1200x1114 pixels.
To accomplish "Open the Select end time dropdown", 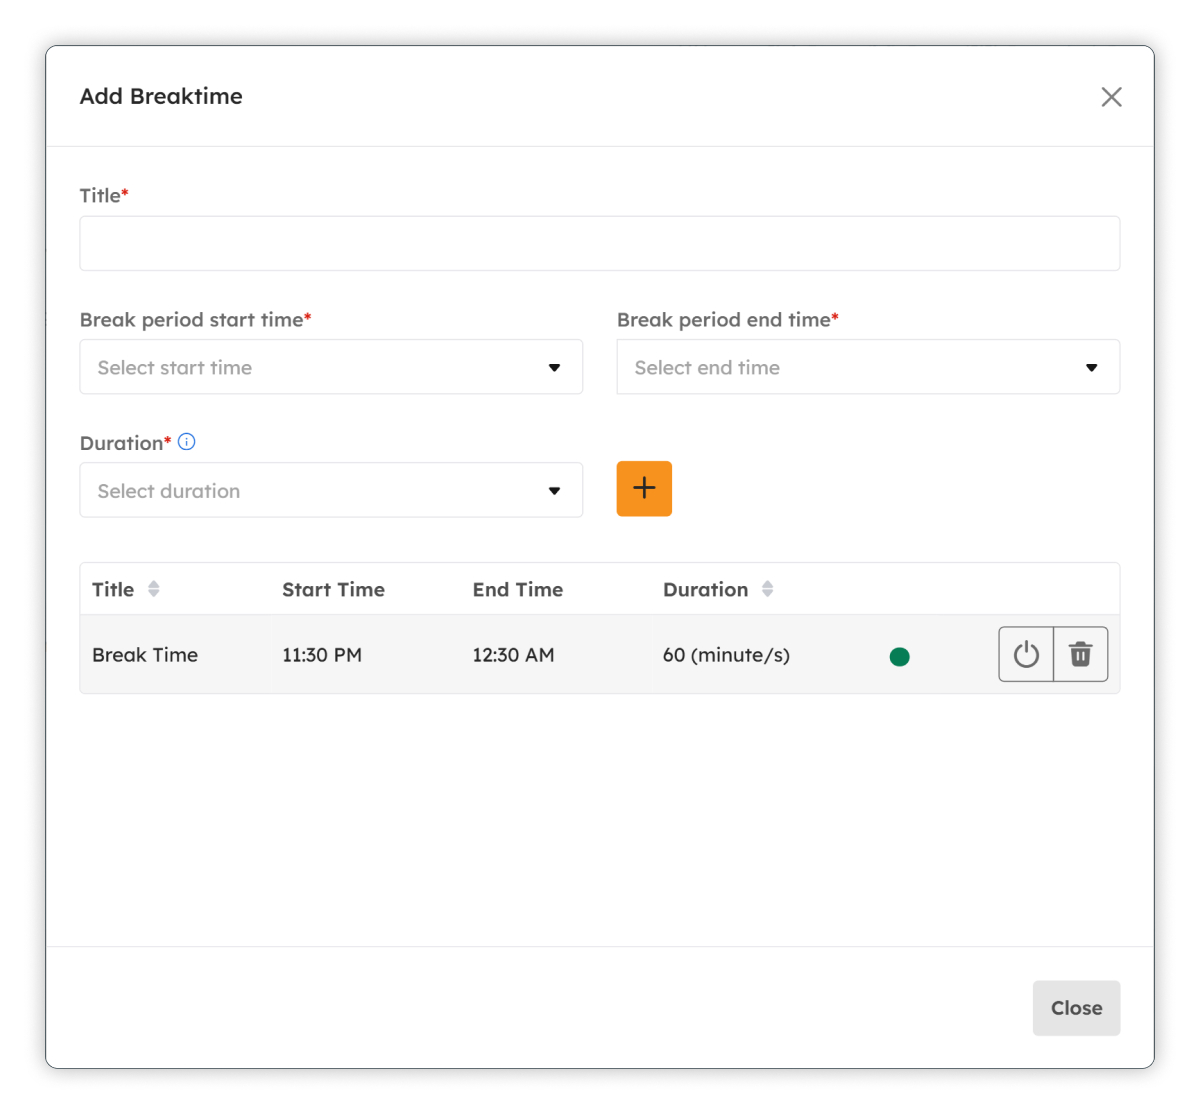I will point(868,367).
